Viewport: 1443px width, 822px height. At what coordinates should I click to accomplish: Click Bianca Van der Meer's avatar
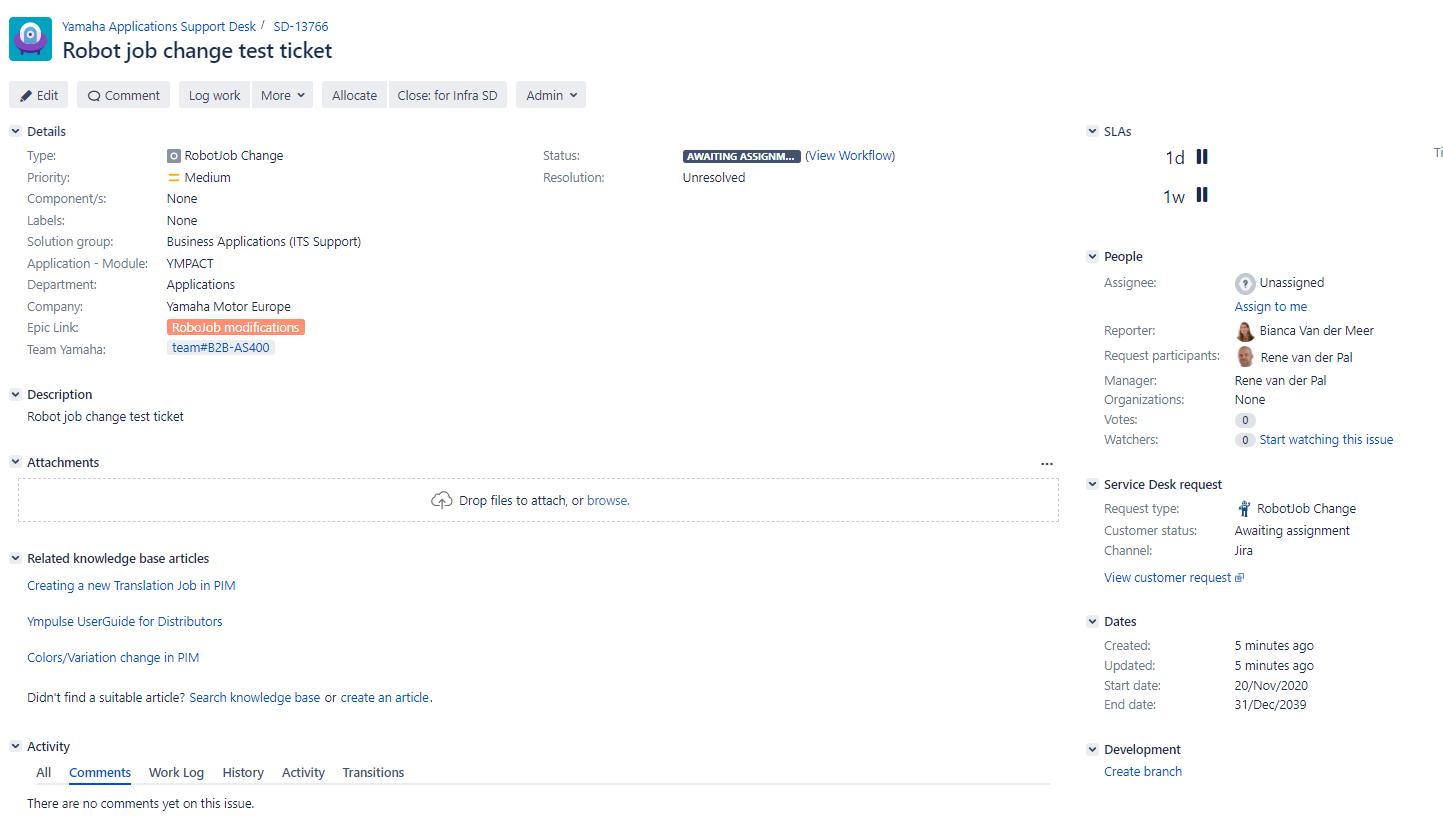(1245, 331)
